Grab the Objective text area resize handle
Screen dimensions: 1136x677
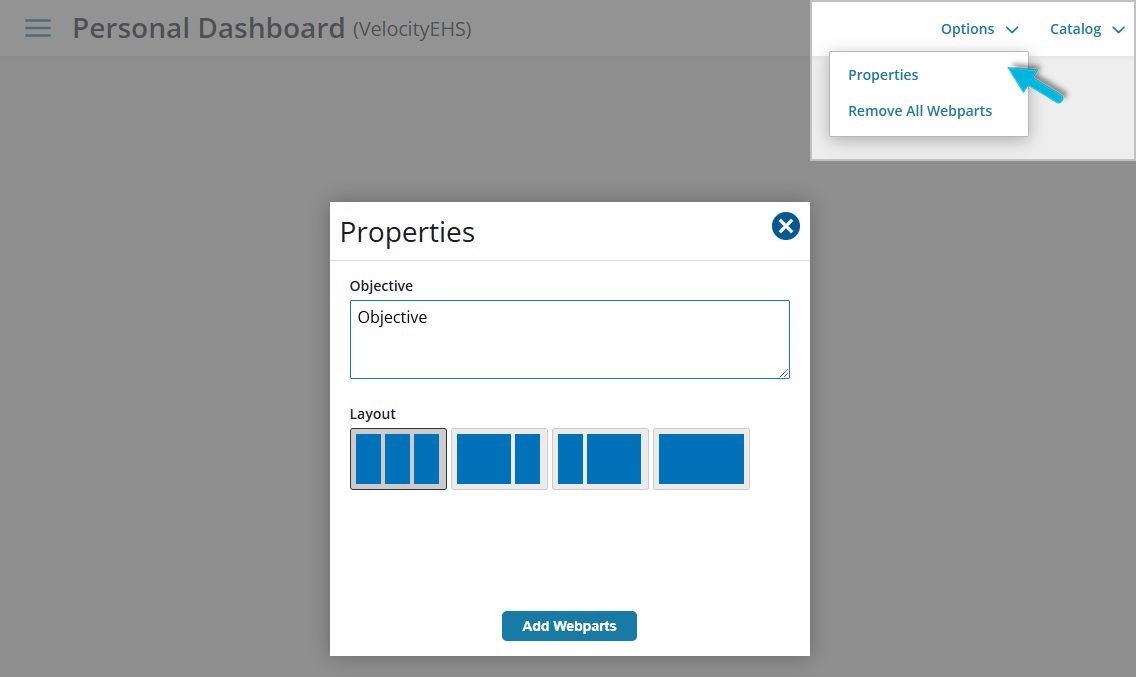point(784,373)
